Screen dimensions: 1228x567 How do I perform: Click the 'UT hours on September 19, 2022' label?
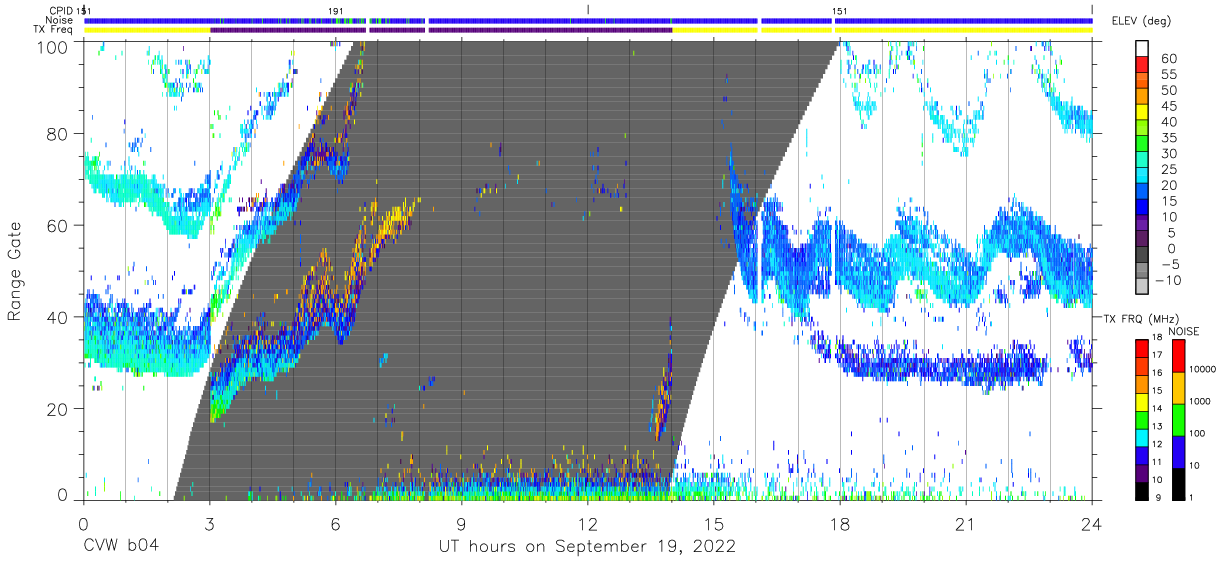pos(587,547)
